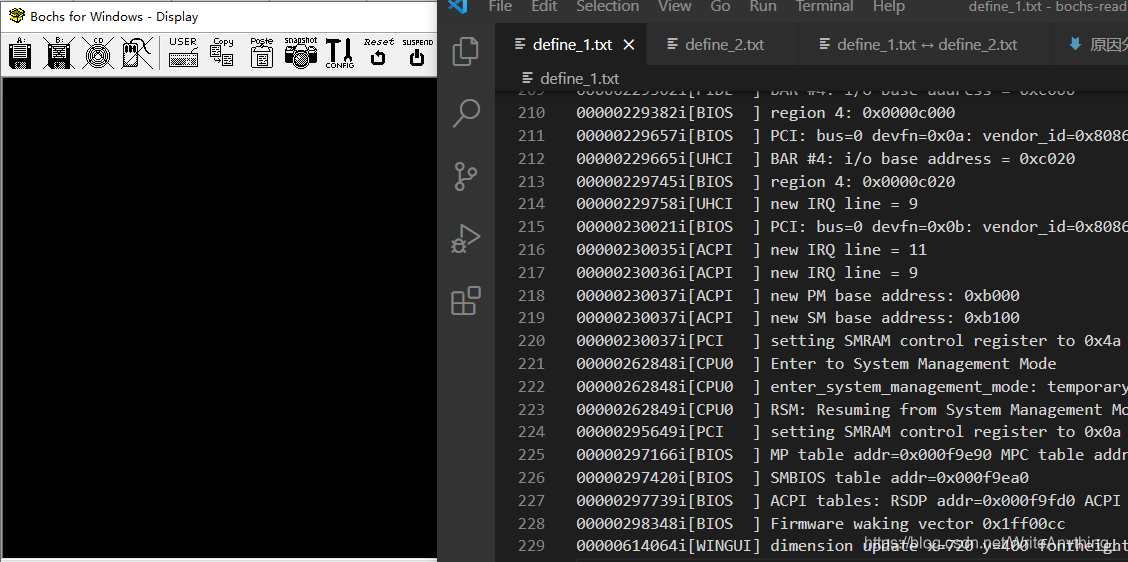
Task: Click Bochs Suspend button
Action: pos(417,53)
